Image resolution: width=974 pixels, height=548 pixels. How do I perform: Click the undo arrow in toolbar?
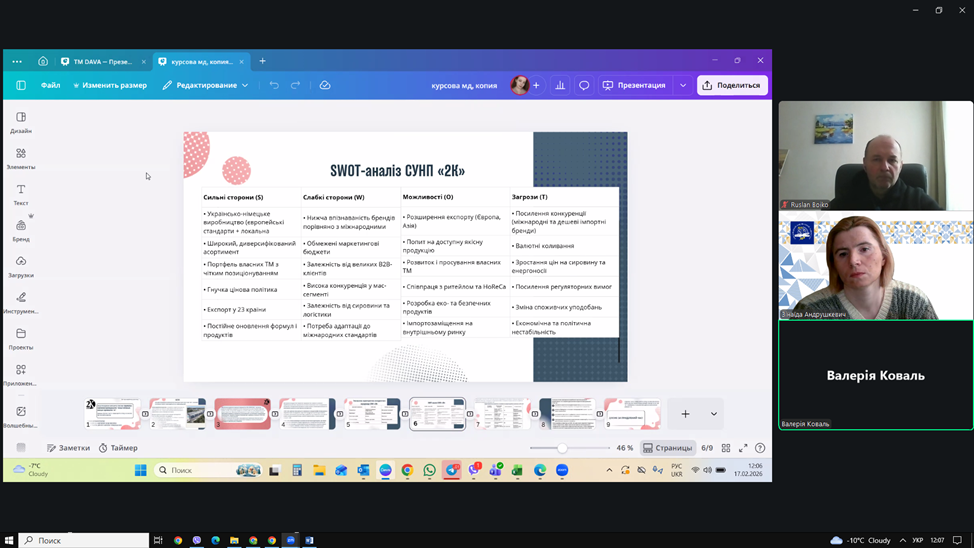point(274,85)
